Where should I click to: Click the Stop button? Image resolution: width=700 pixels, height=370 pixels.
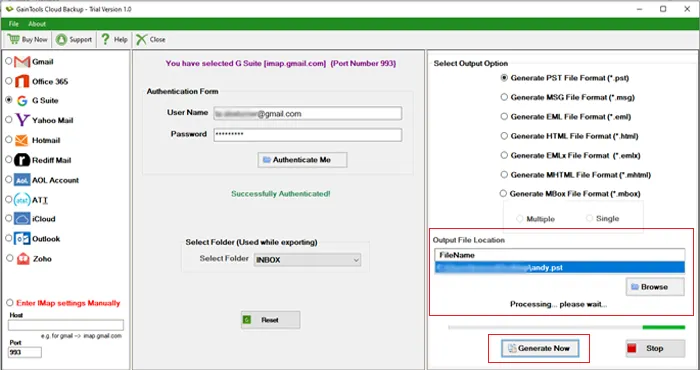click(655, 348)
